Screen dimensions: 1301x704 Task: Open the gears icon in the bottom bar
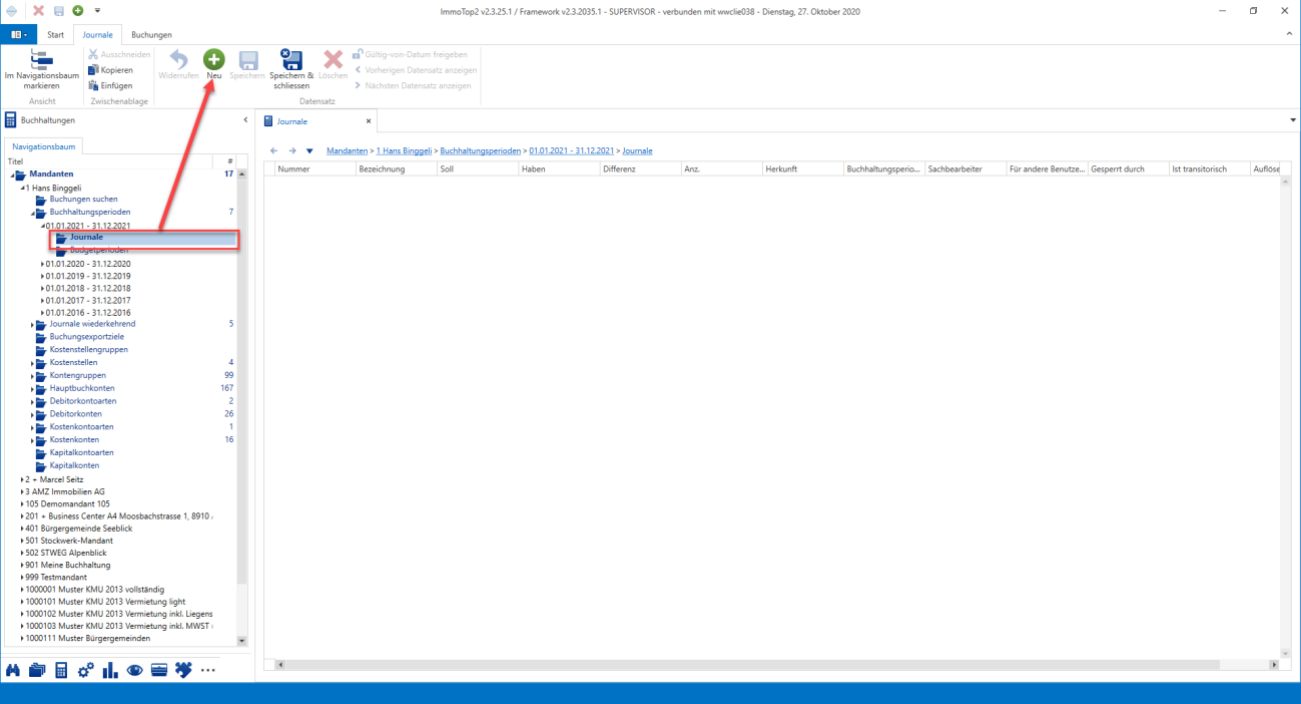(86, 670)
